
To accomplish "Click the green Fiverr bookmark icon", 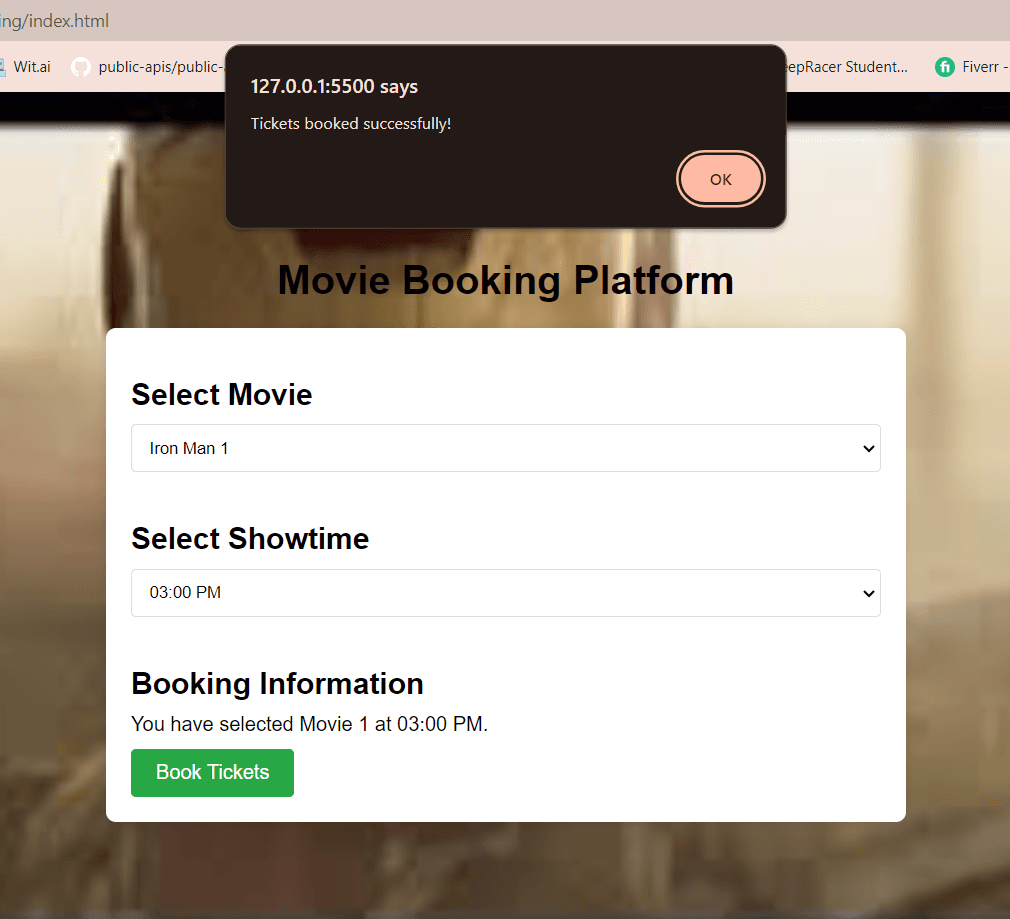I will click(x=944, y=67).
